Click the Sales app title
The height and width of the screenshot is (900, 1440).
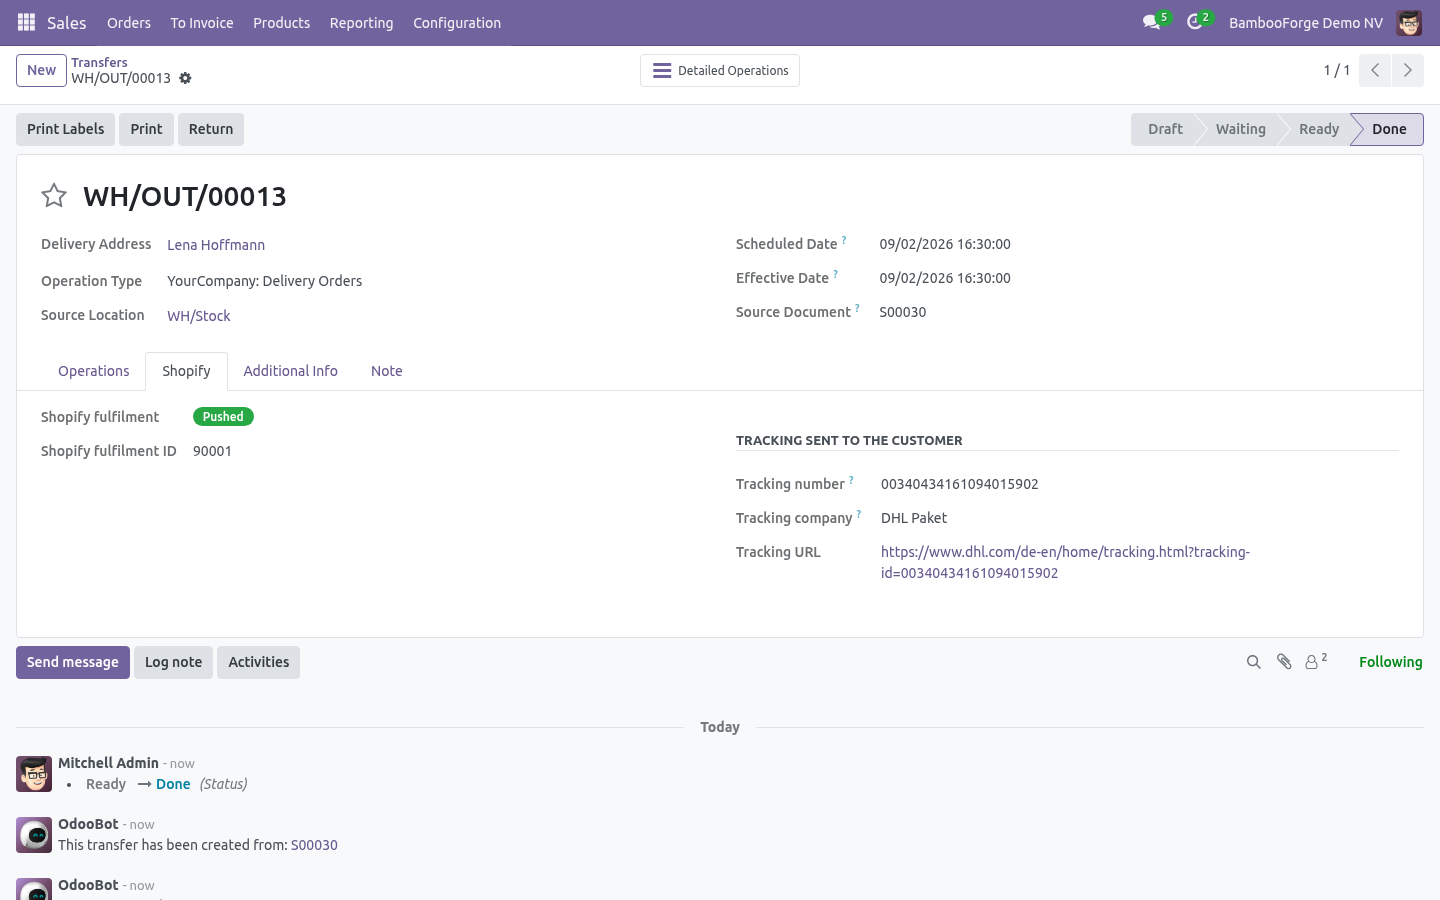tap(67, 22)
